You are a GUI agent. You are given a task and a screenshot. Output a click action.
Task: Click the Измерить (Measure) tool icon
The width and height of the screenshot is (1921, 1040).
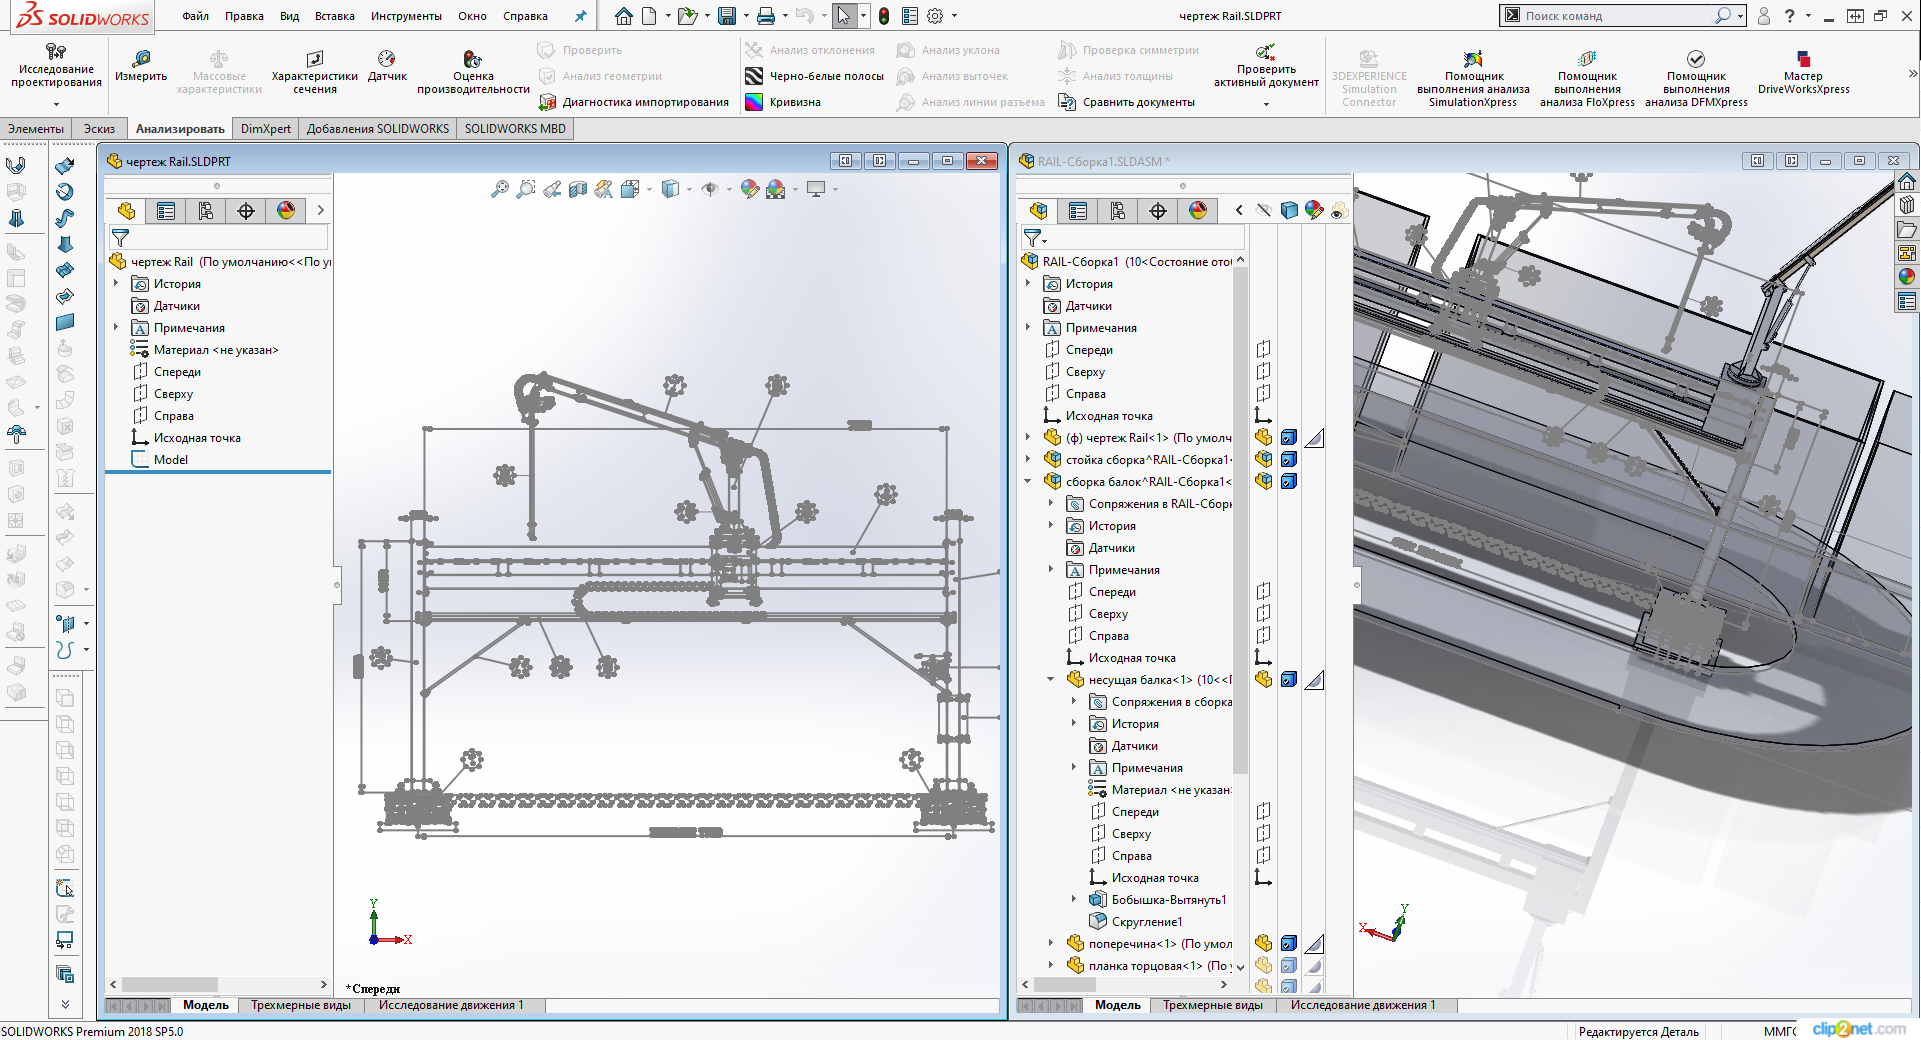coord(141,59)
